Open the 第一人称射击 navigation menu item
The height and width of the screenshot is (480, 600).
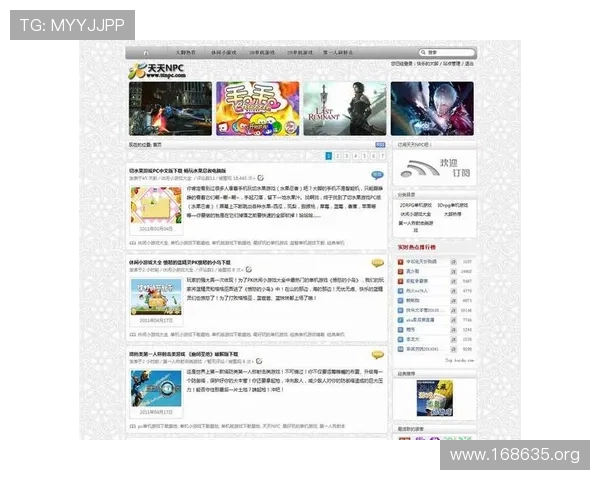tap(338, 52)
